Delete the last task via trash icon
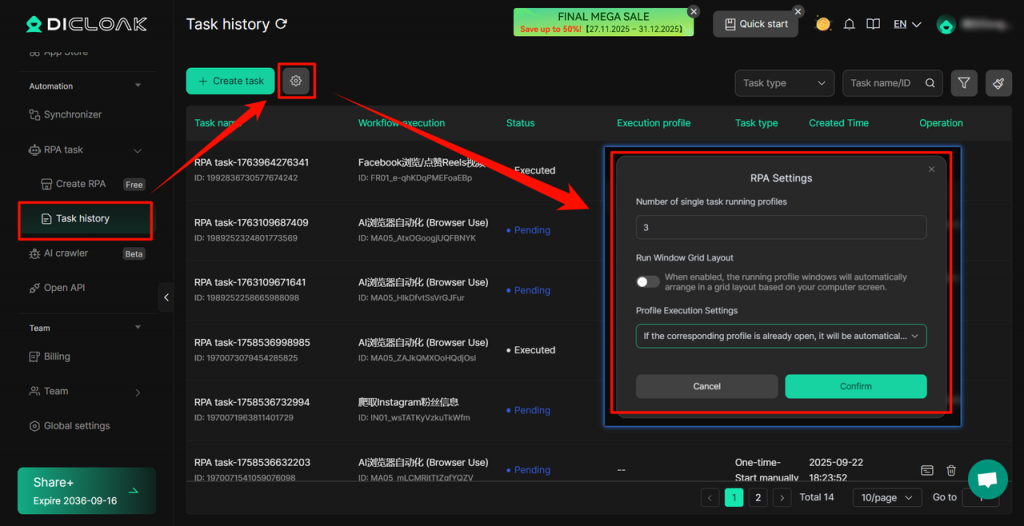 coord(951,470)
